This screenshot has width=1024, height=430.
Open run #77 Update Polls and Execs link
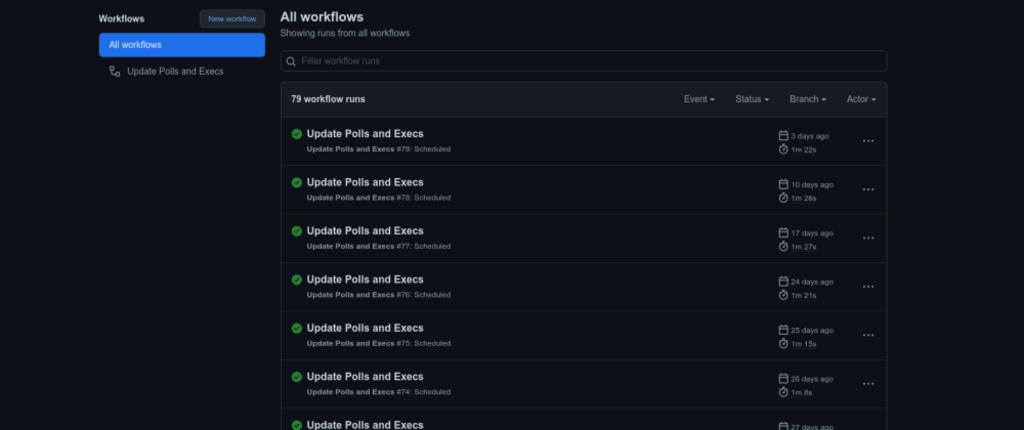[365, 231]
